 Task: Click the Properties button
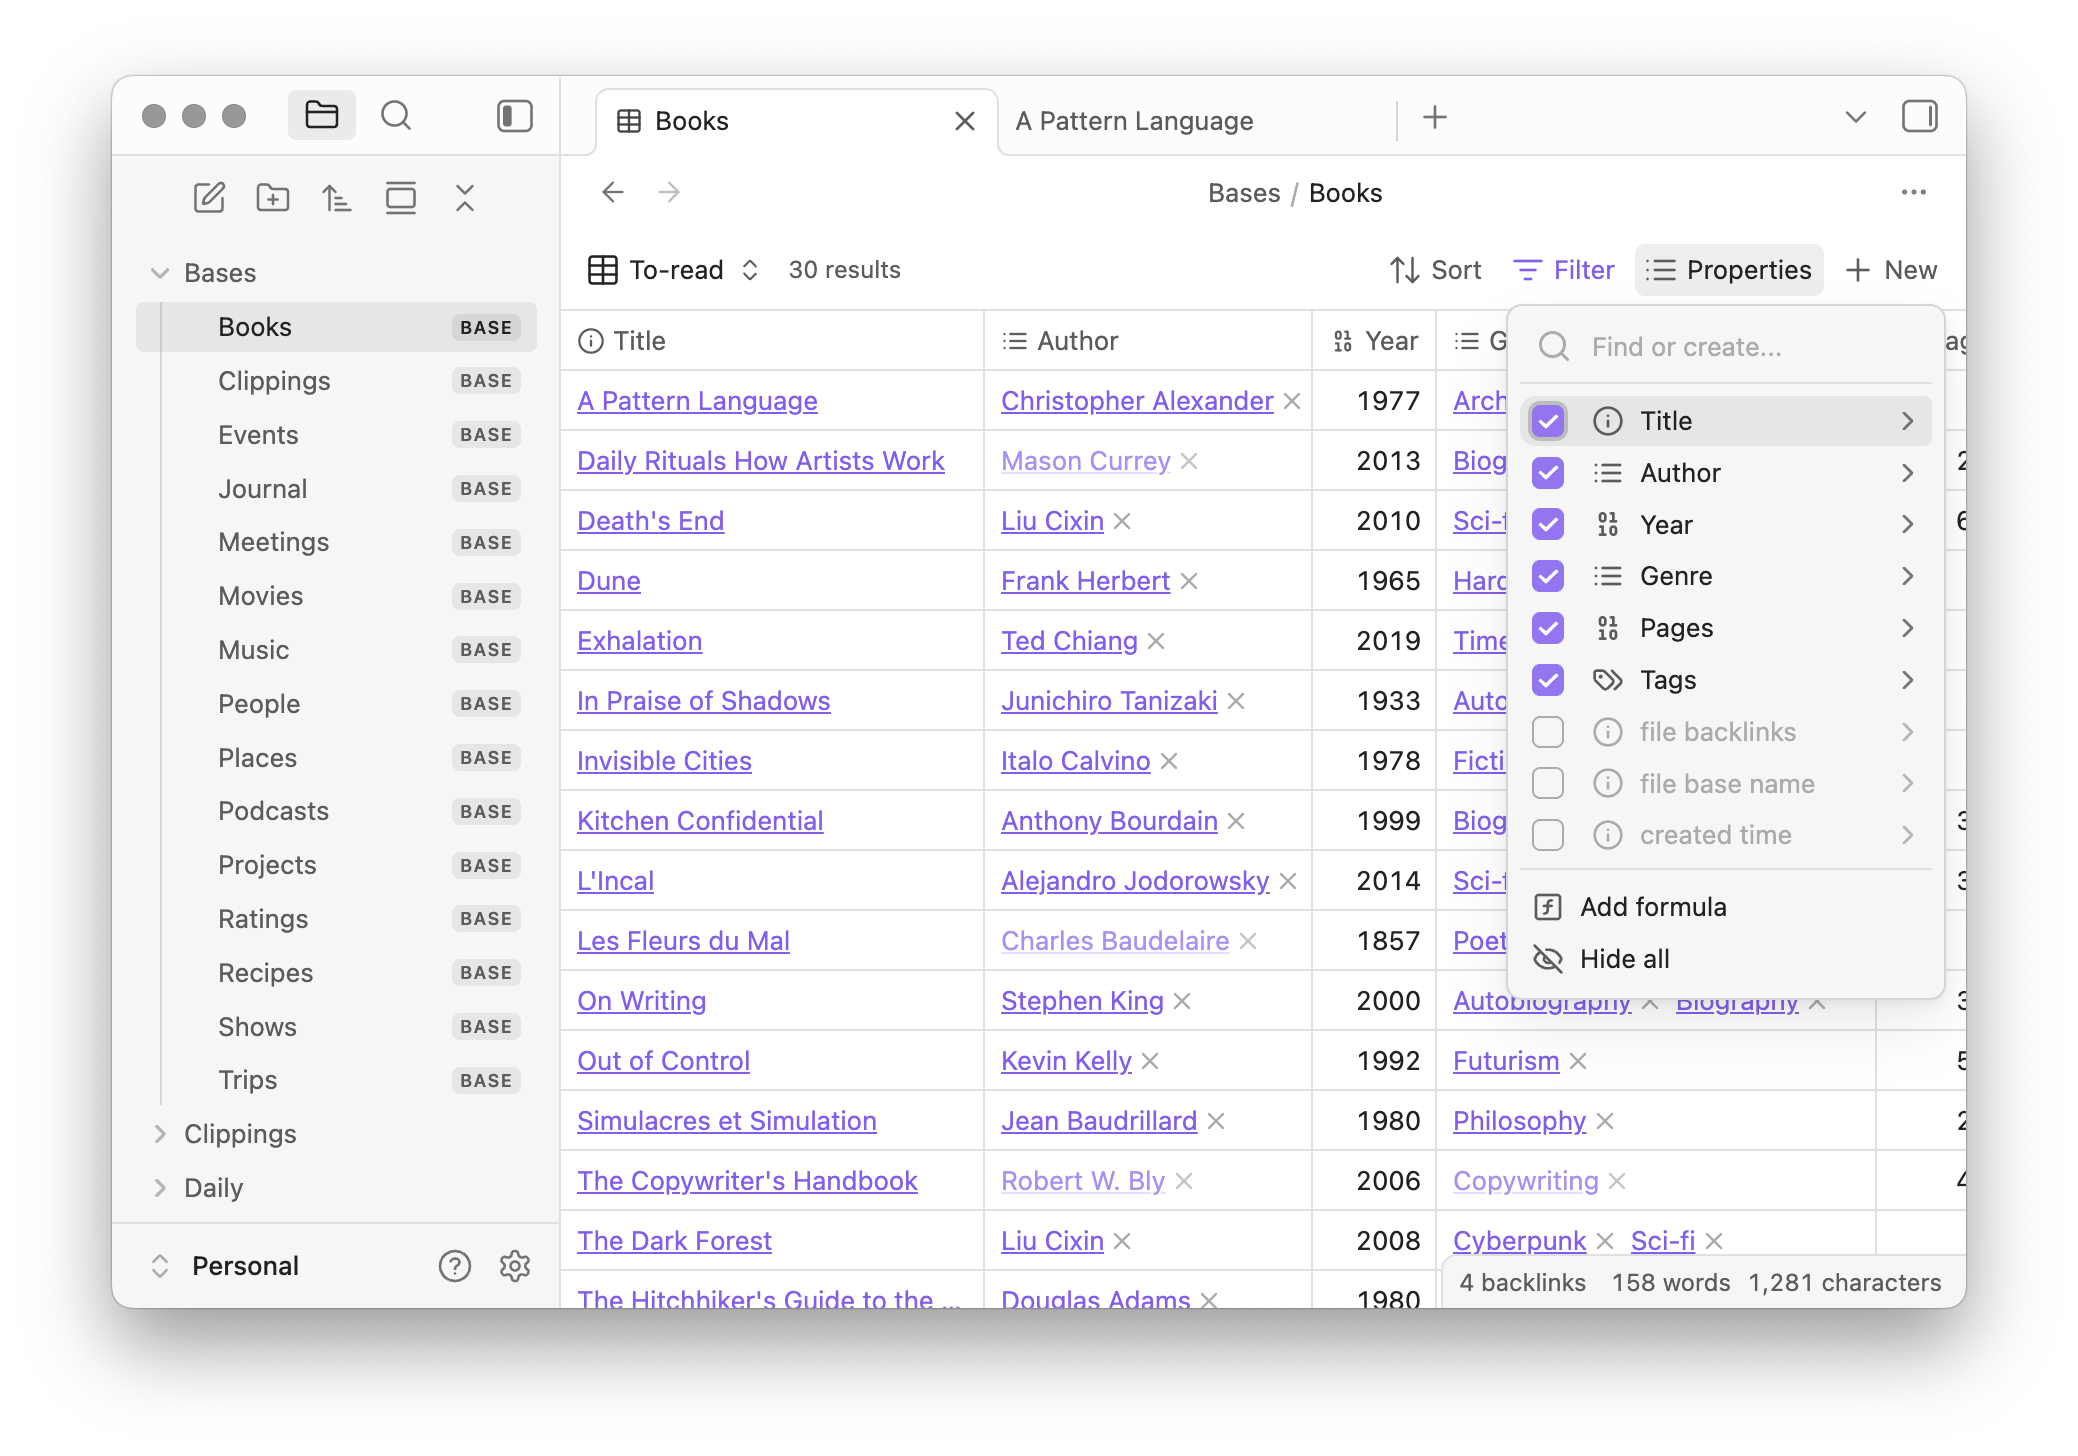tap(1729, 270)
